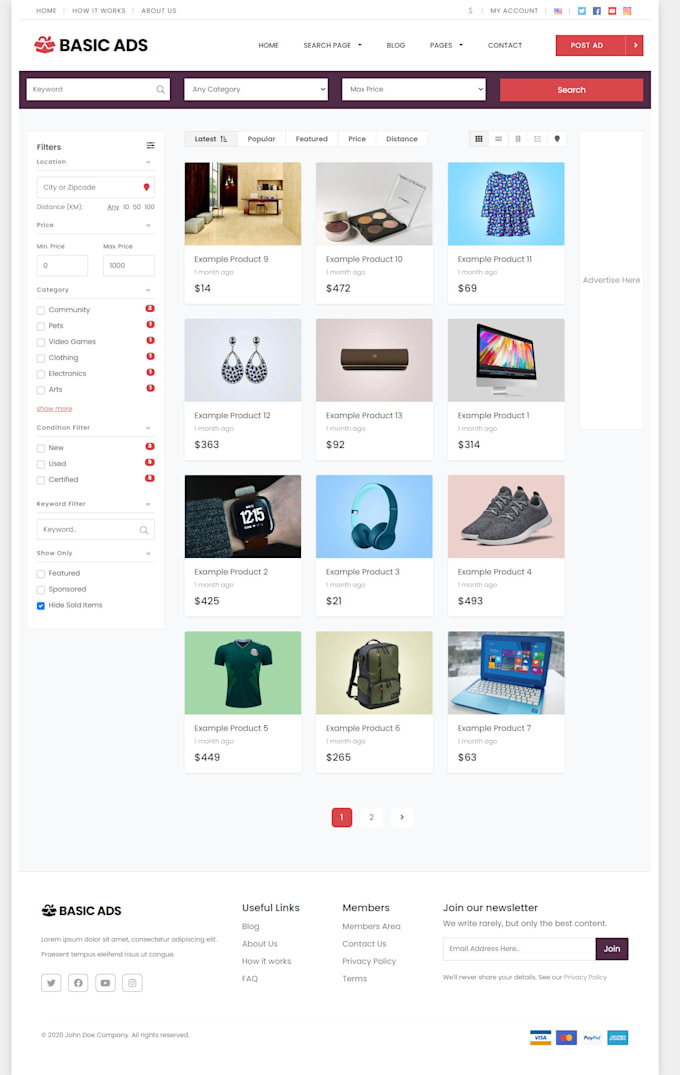Viewport: 680px width, 1075px height.
Task: Switch to map pin view icon
Action: [557, 138]
